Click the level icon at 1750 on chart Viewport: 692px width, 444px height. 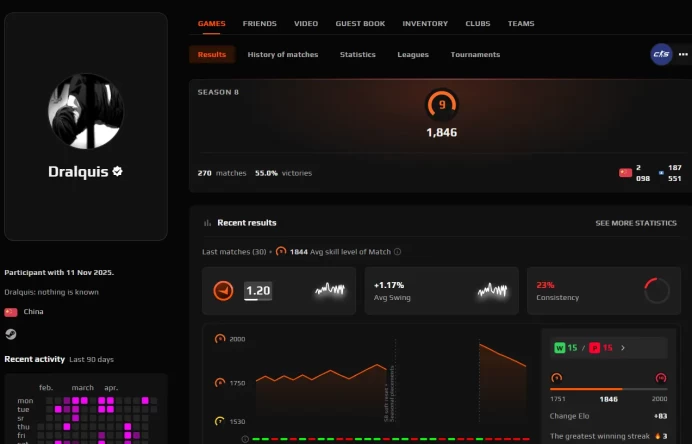tap(220, 383)
